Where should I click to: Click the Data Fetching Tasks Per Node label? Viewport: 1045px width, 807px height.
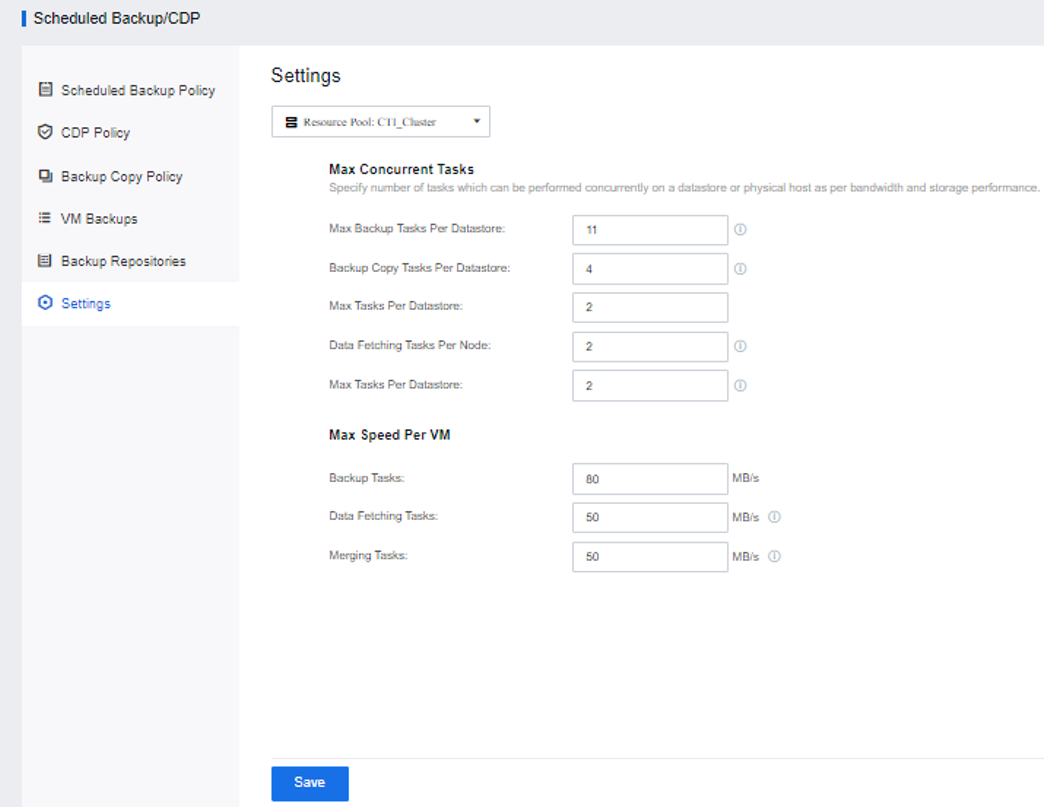tap(410, 345)
